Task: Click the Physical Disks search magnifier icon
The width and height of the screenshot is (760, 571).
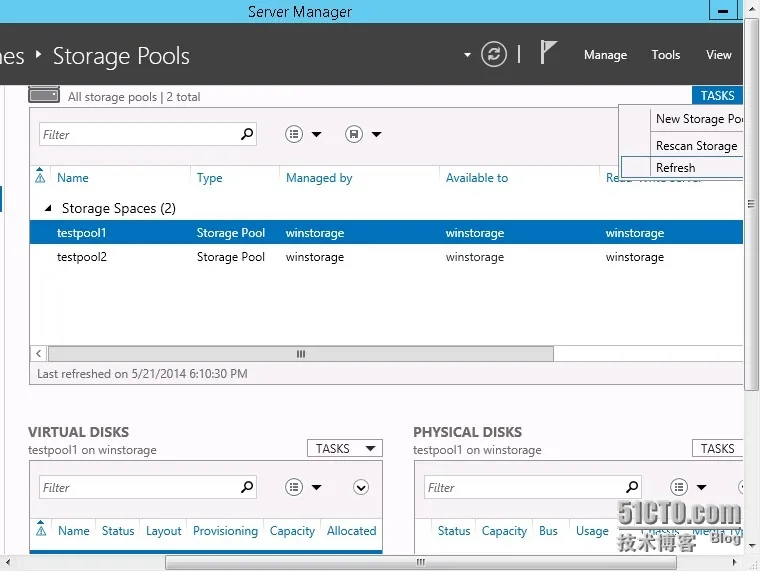Action: point(632,487)
